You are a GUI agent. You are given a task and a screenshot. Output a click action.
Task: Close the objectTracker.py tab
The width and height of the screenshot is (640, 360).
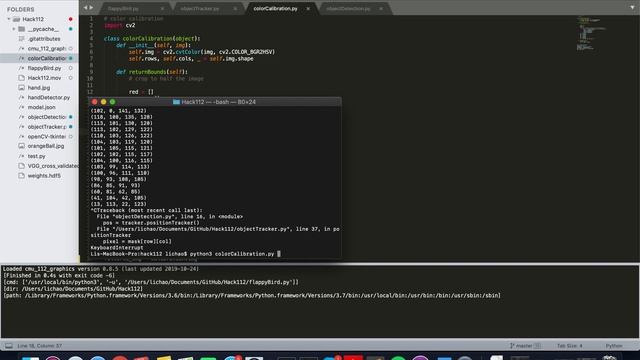click(235, 9)
